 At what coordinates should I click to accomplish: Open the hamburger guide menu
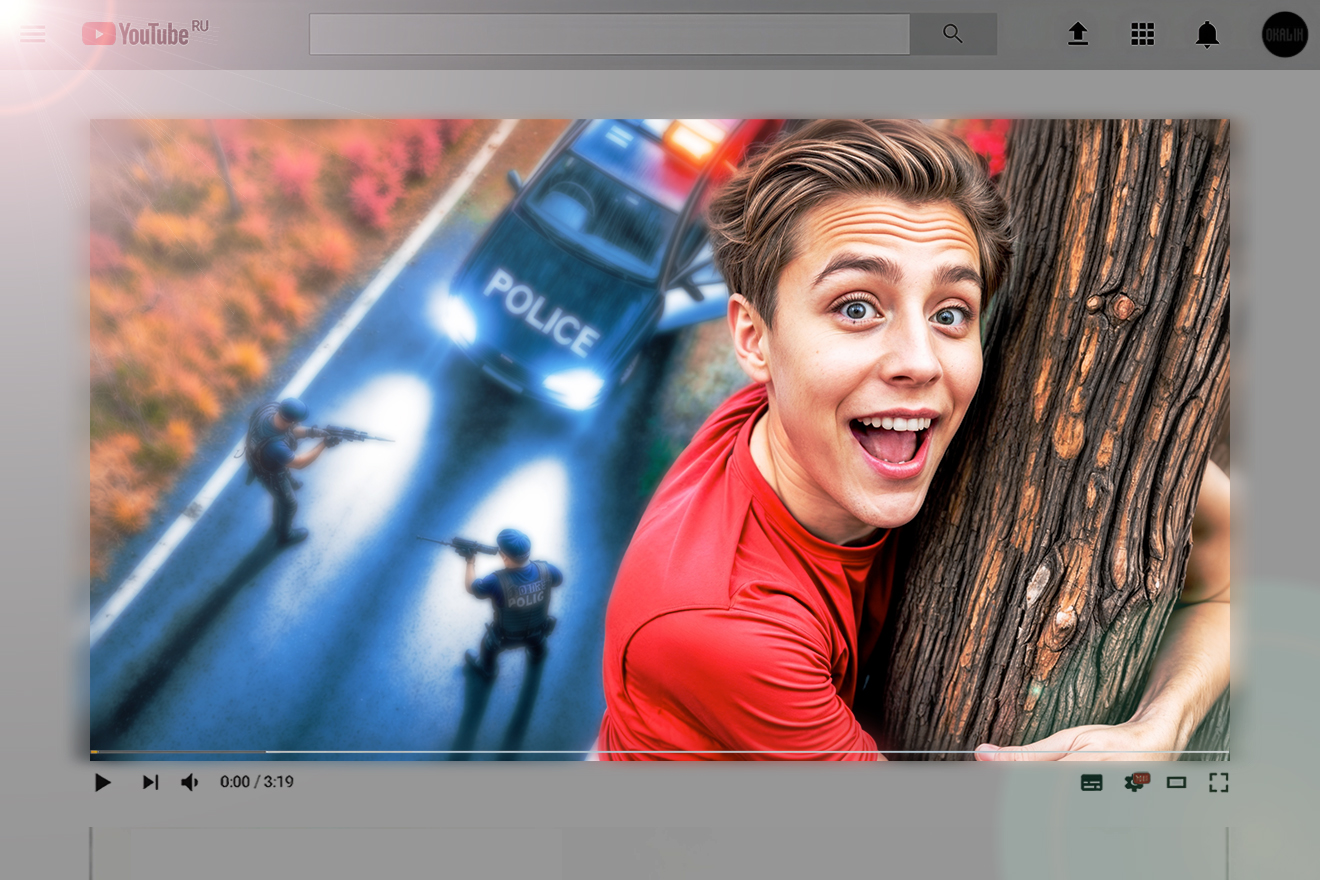click(x=33, y=35)
